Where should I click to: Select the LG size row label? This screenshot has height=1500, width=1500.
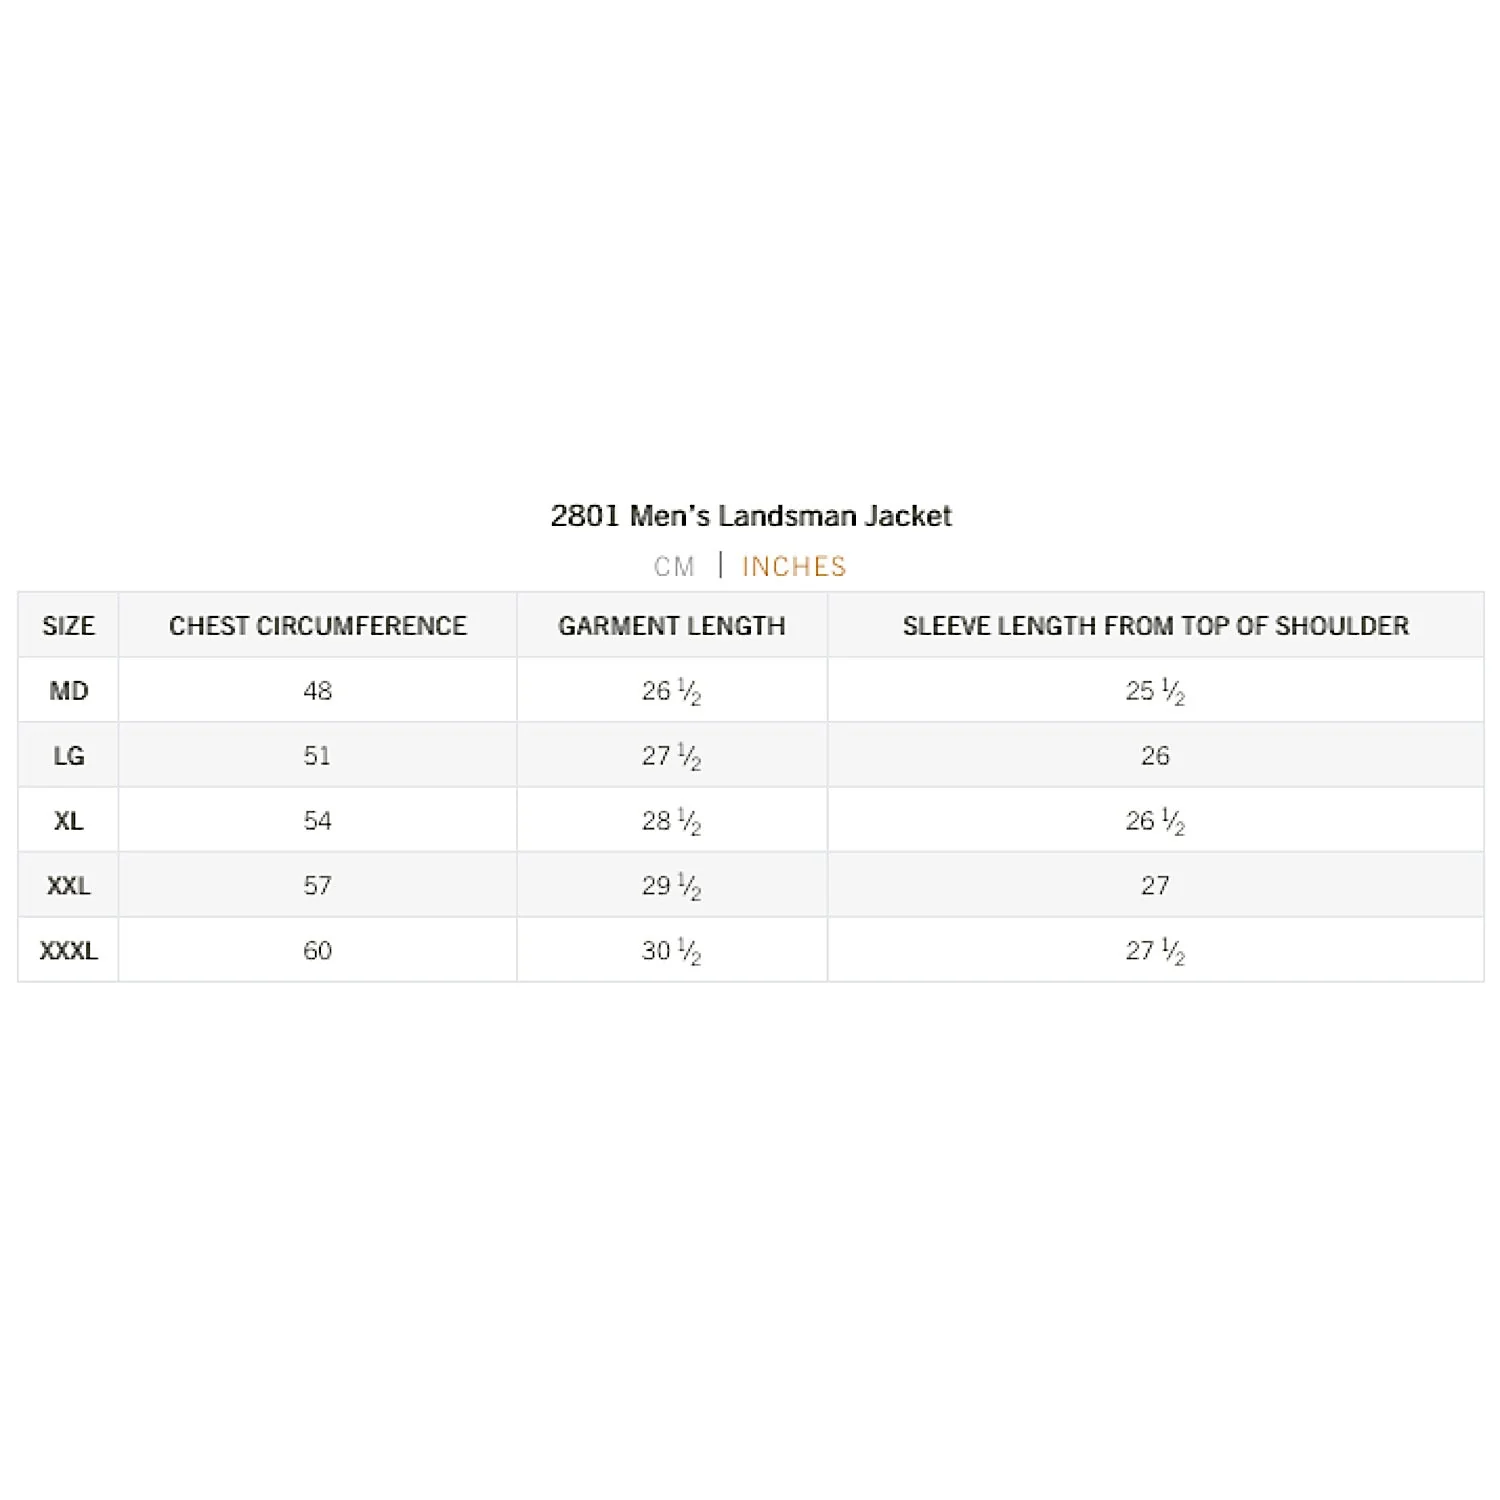[x=69, y=756]
